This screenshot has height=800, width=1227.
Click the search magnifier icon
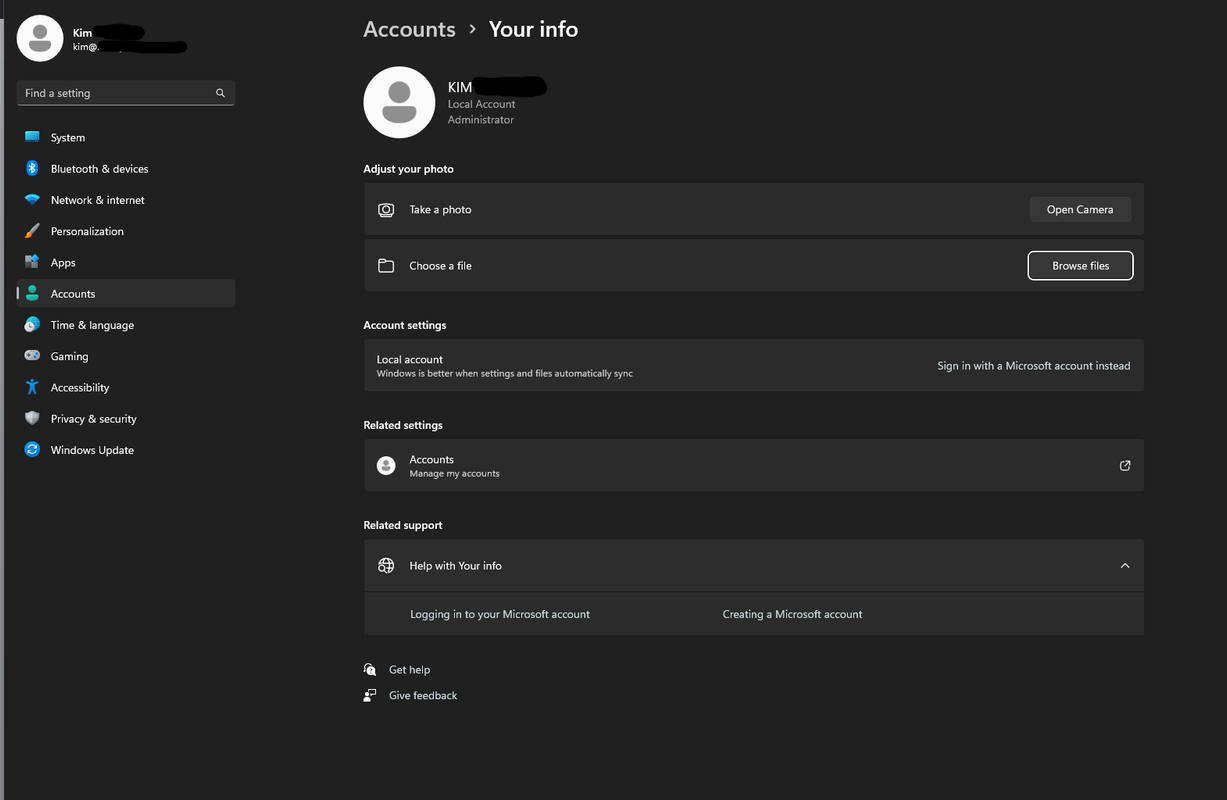coord(220,93)
